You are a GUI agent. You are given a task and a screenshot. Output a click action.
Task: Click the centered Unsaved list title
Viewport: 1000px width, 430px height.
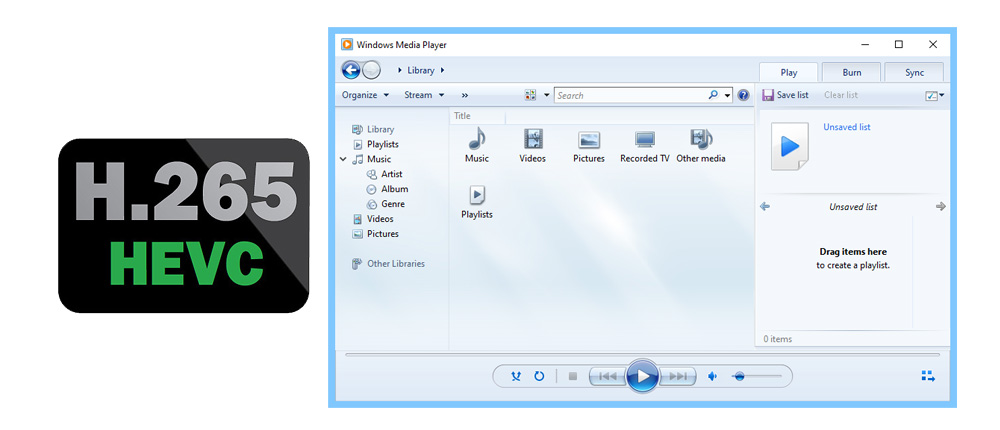click(x=853, y=207)
